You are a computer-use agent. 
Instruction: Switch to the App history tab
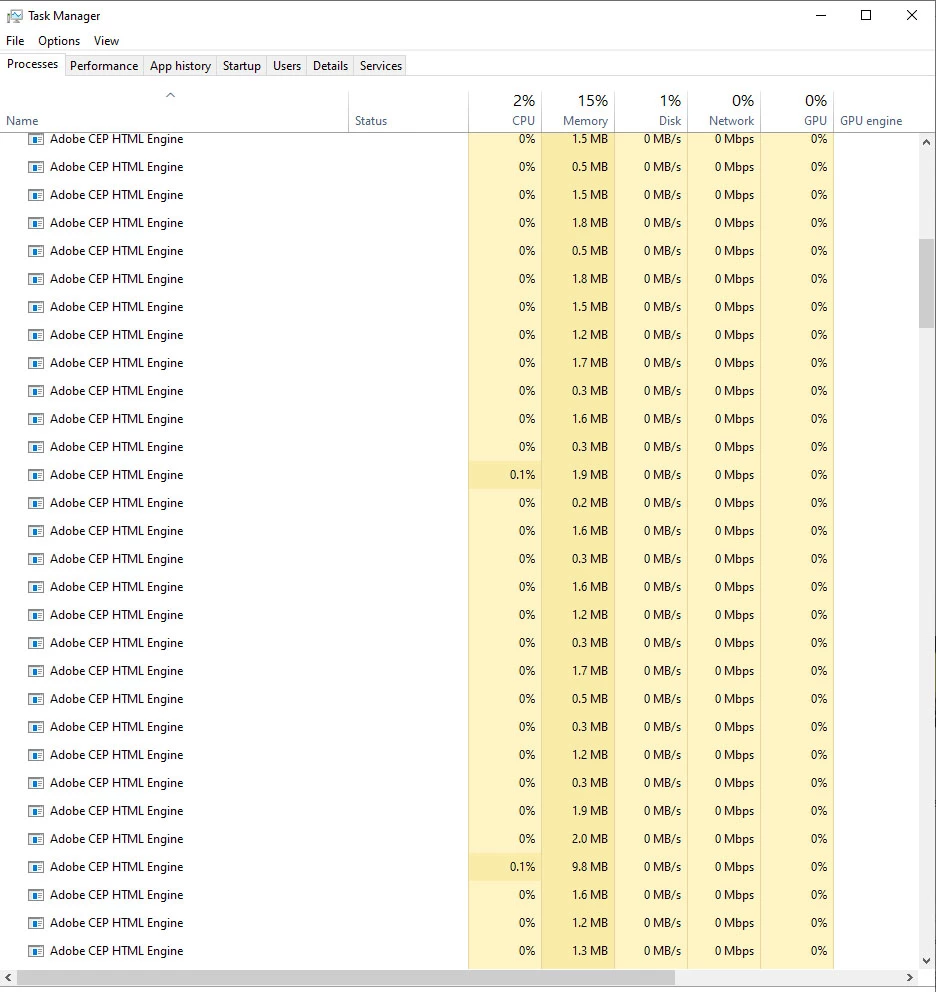coord(180,66)
